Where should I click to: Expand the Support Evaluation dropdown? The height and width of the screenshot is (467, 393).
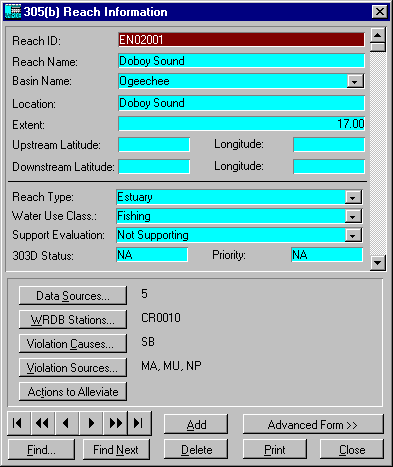click(353, 235)
